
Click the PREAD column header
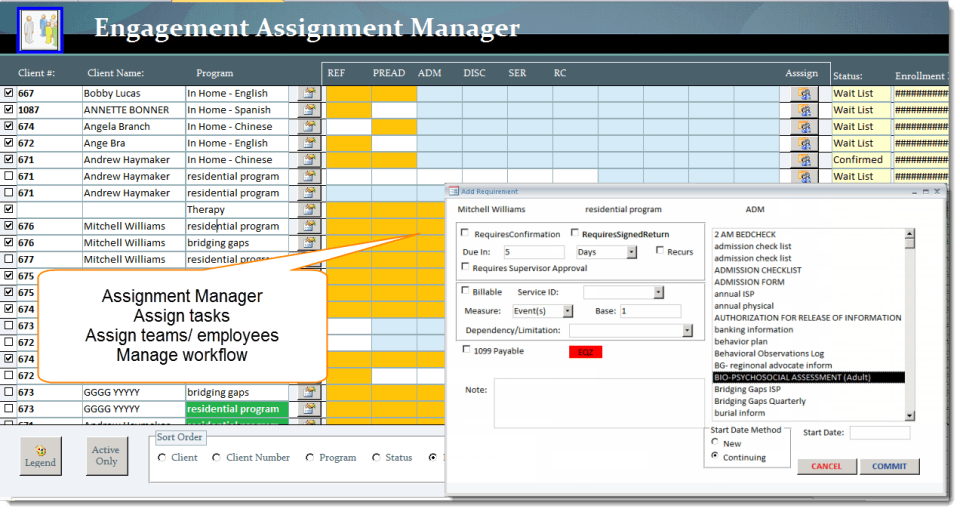[389, 73]
